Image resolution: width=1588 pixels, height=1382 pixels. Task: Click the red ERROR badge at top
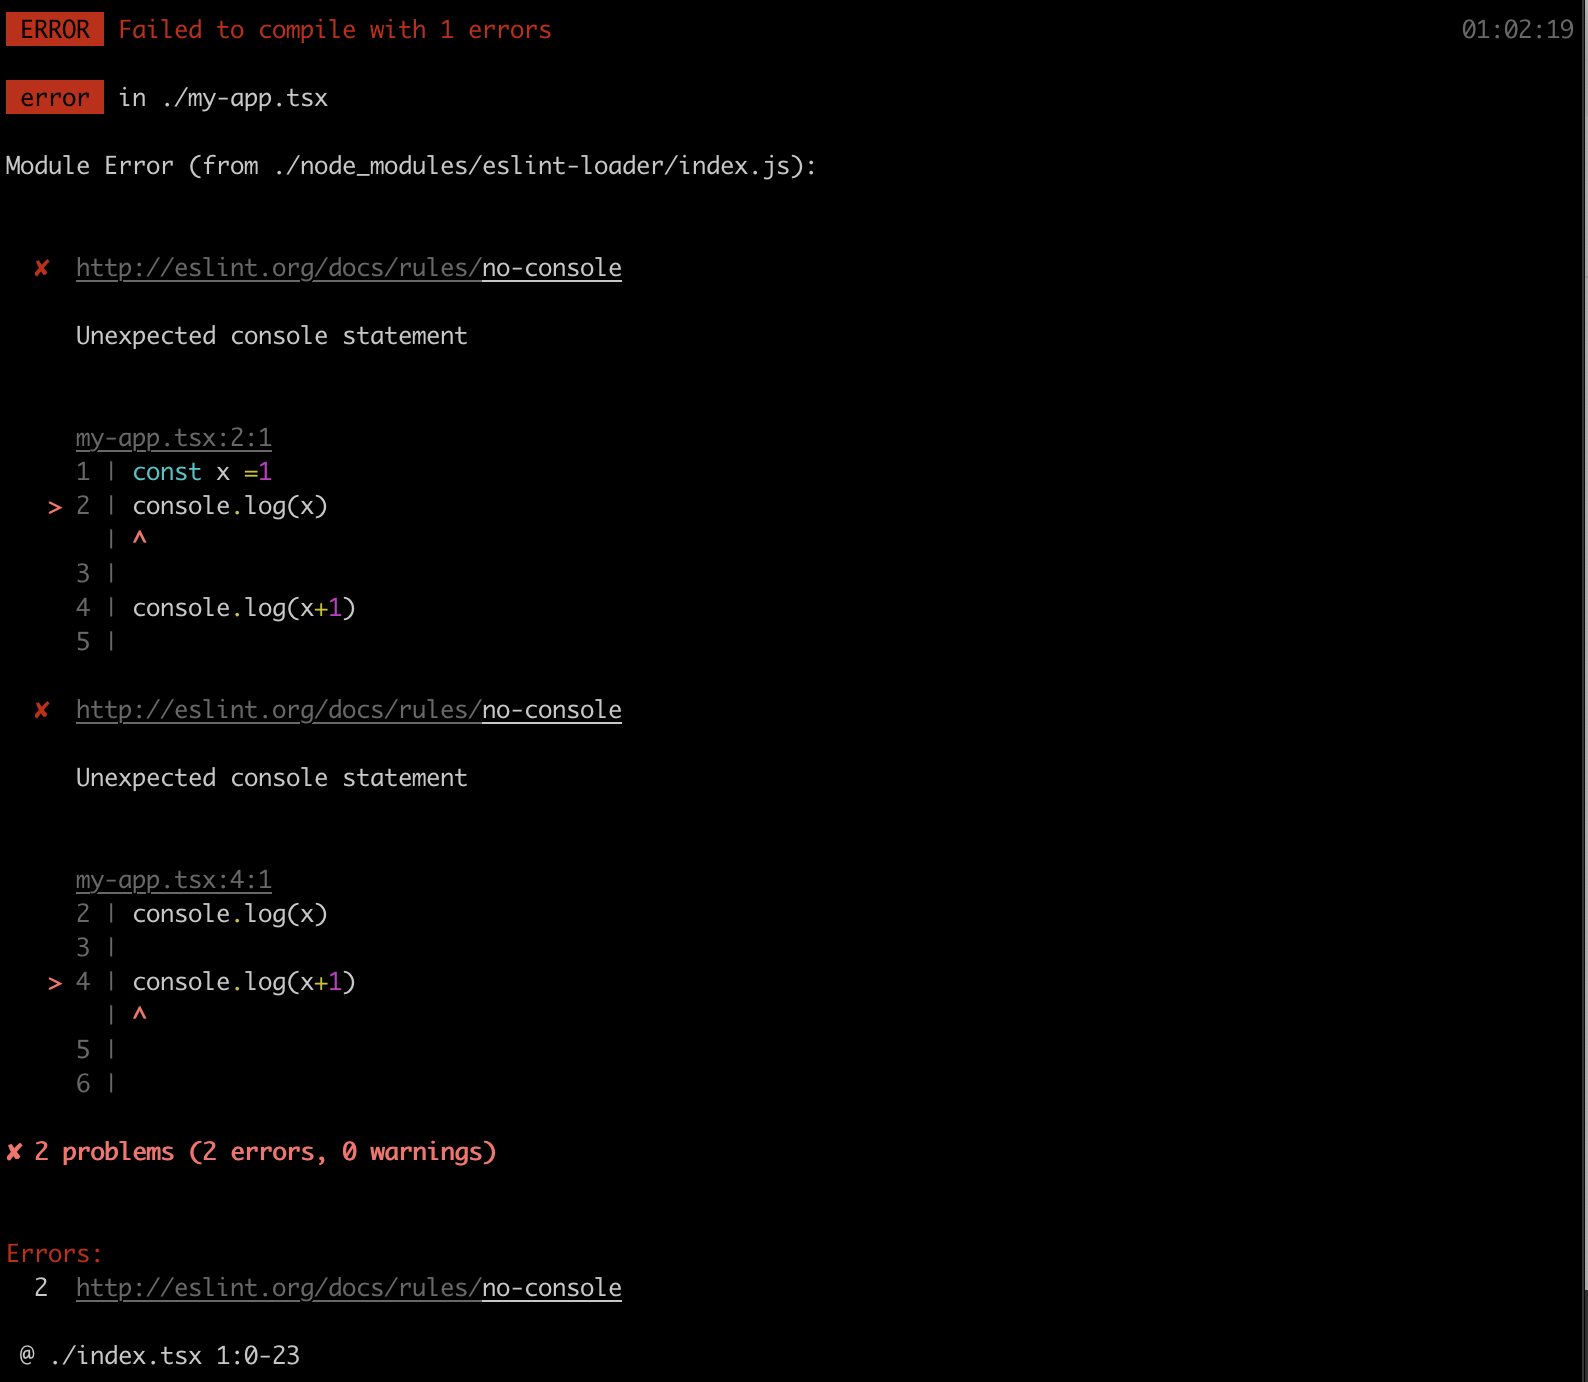pyautogui.click(x=55, y=29)
